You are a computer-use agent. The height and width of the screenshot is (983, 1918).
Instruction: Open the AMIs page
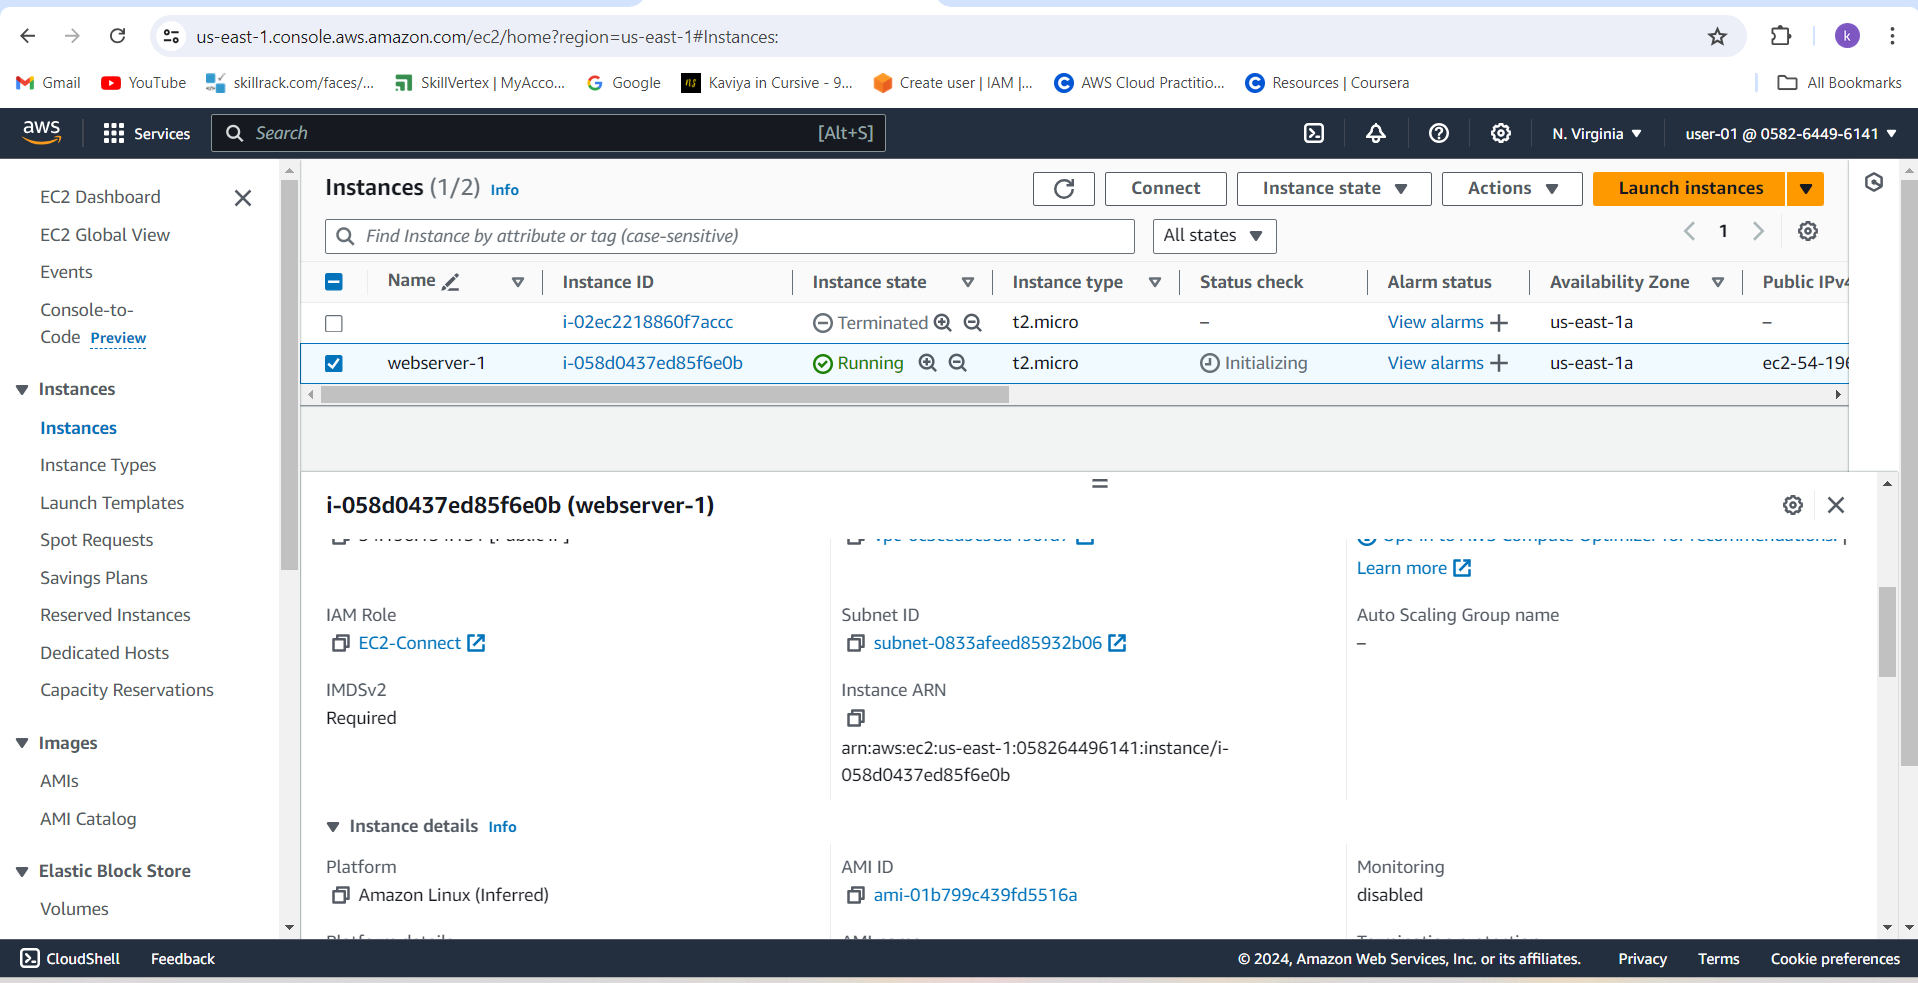(59, 781)
